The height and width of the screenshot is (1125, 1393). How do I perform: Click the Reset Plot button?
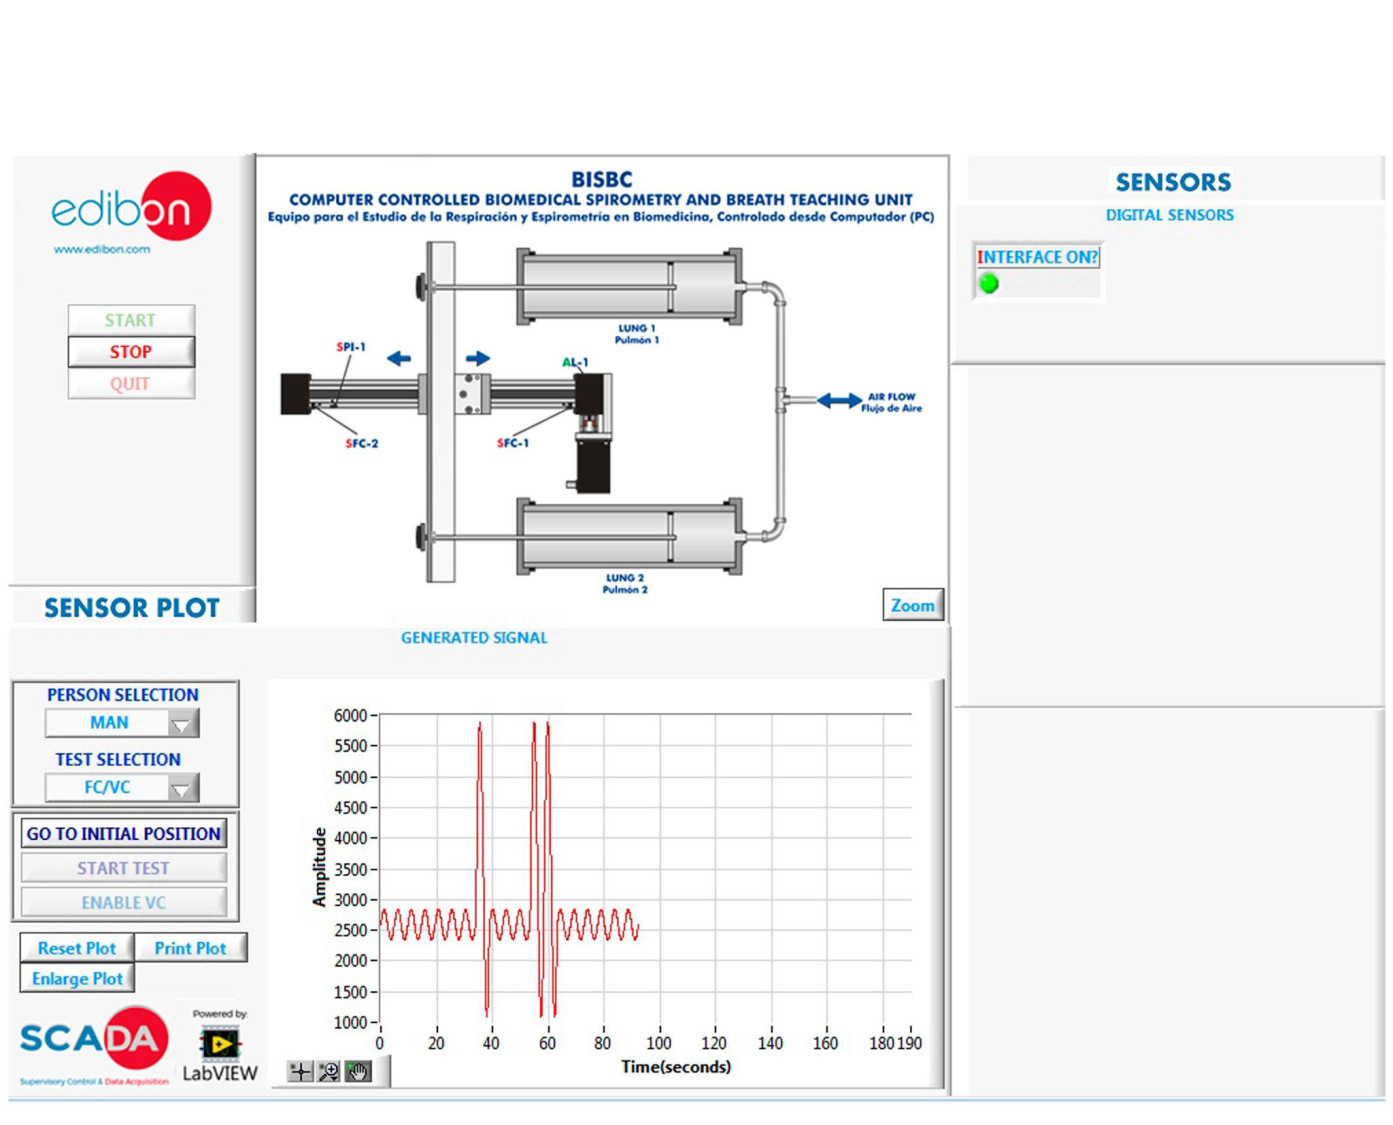(x=77, y=948)
